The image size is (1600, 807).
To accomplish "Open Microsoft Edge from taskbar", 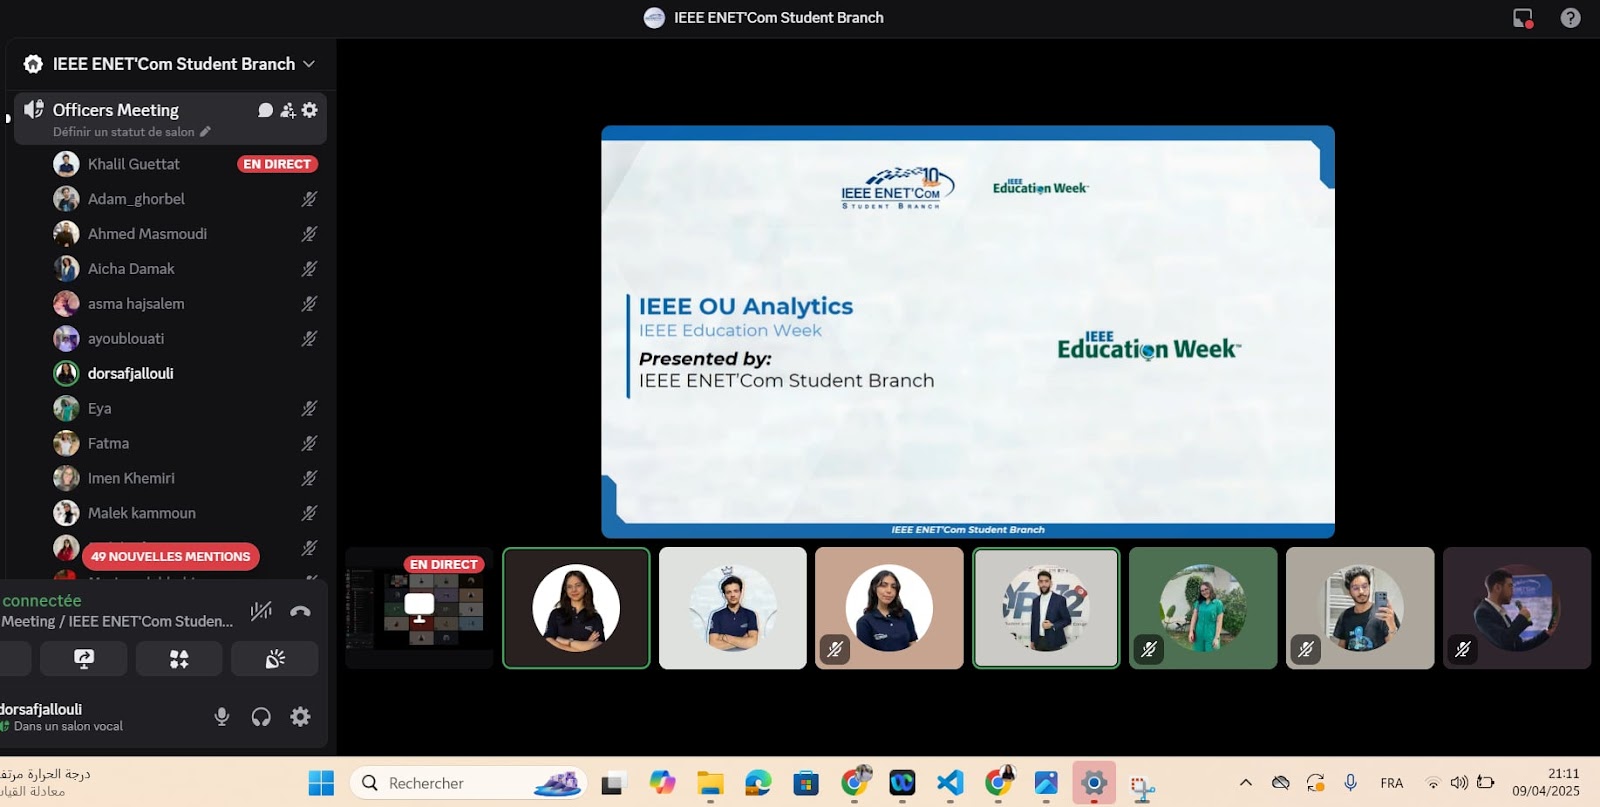I will (758, 783).
